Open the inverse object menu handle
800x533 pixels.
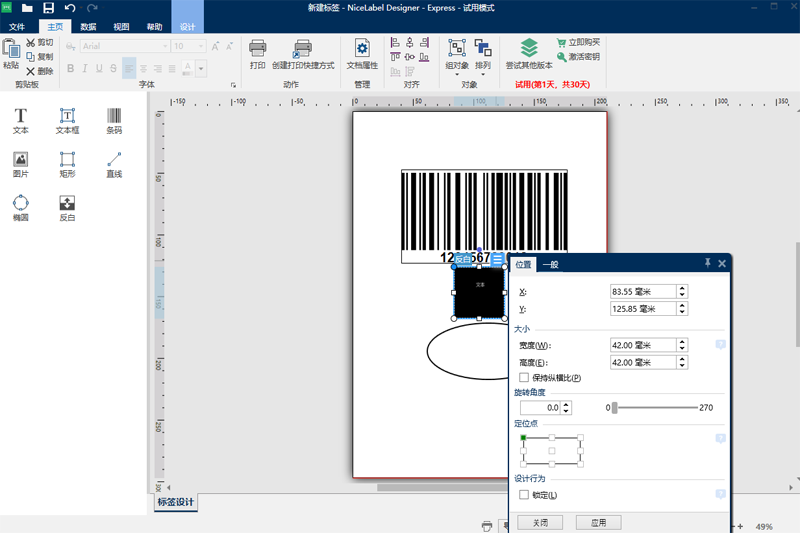click(x=497, y=259)
